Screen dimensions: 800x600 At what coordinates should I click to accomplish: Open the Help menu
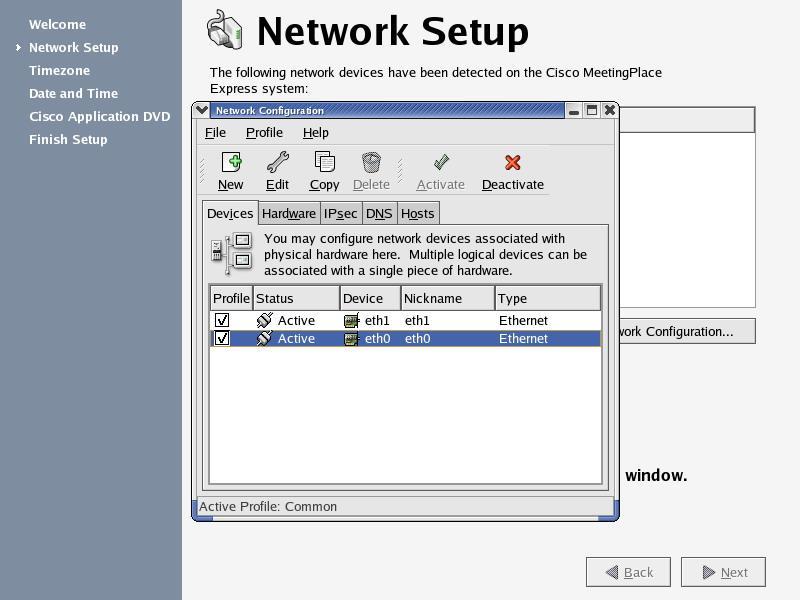pos(316,133)
